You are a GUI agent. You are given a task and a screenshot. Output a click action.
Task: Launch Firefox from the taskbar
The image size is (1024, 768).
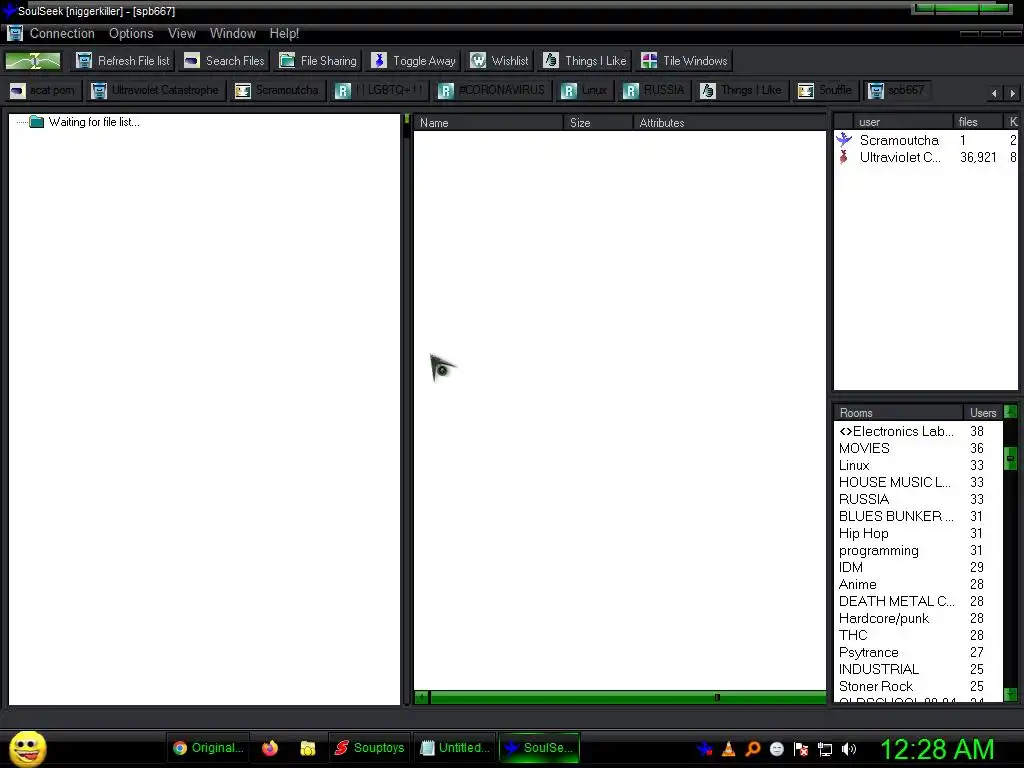tap(270, 748)
